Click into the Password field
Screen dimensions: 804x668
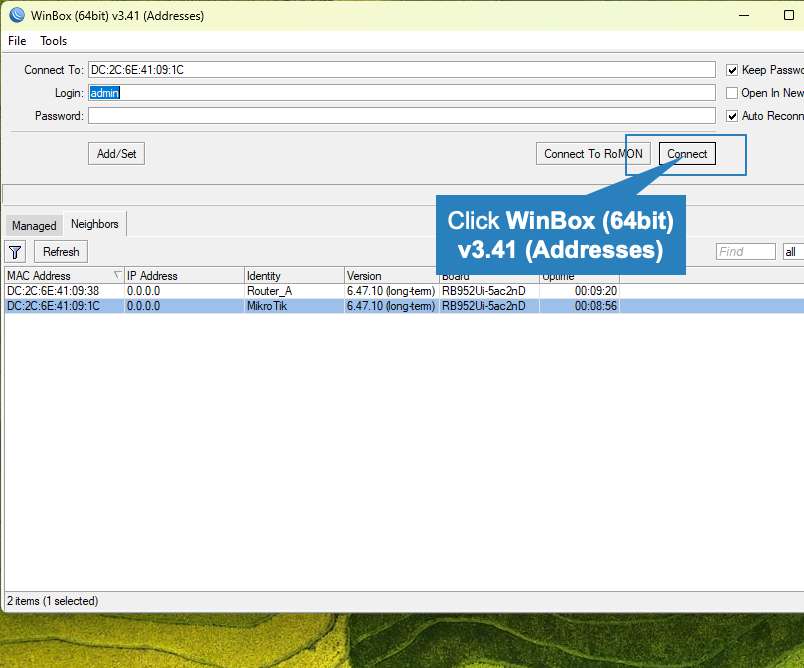[x=401, y=116]
